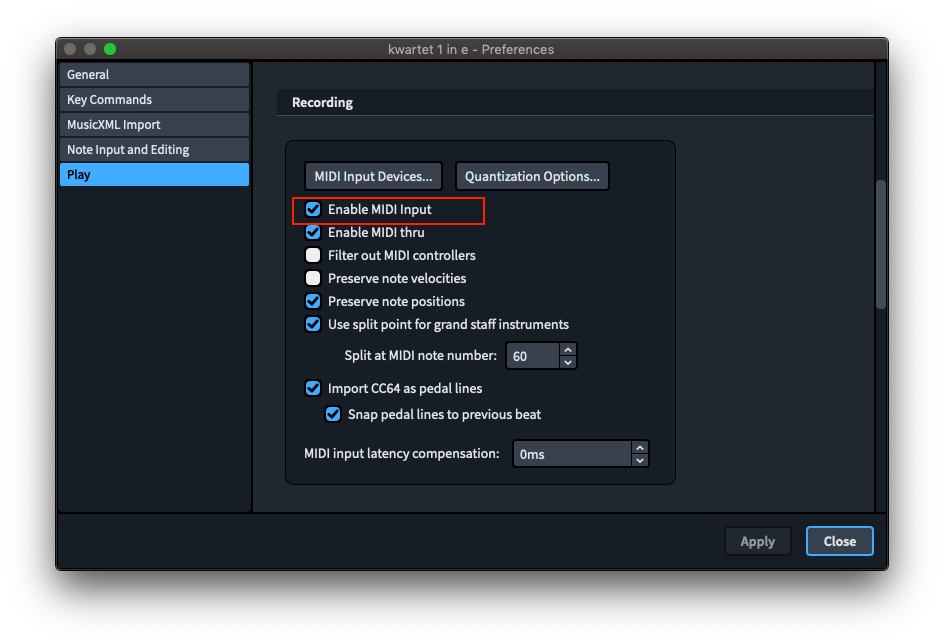944x644 pixels.
Task: Apply the preference changes
Action: tap(757, 541)
